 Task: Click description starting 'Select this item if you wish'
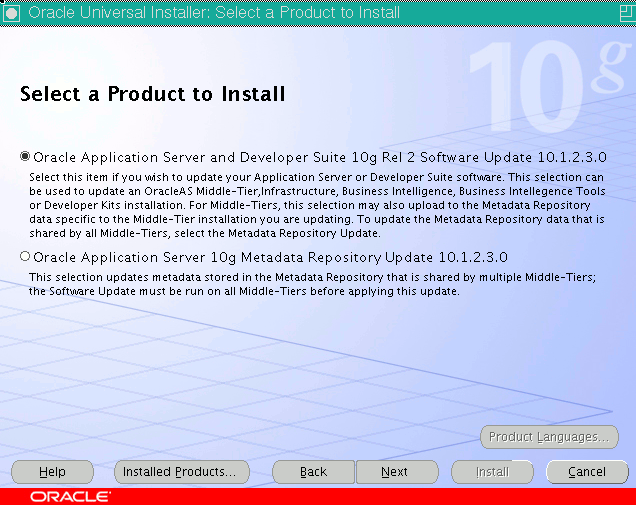pos(317,205)
